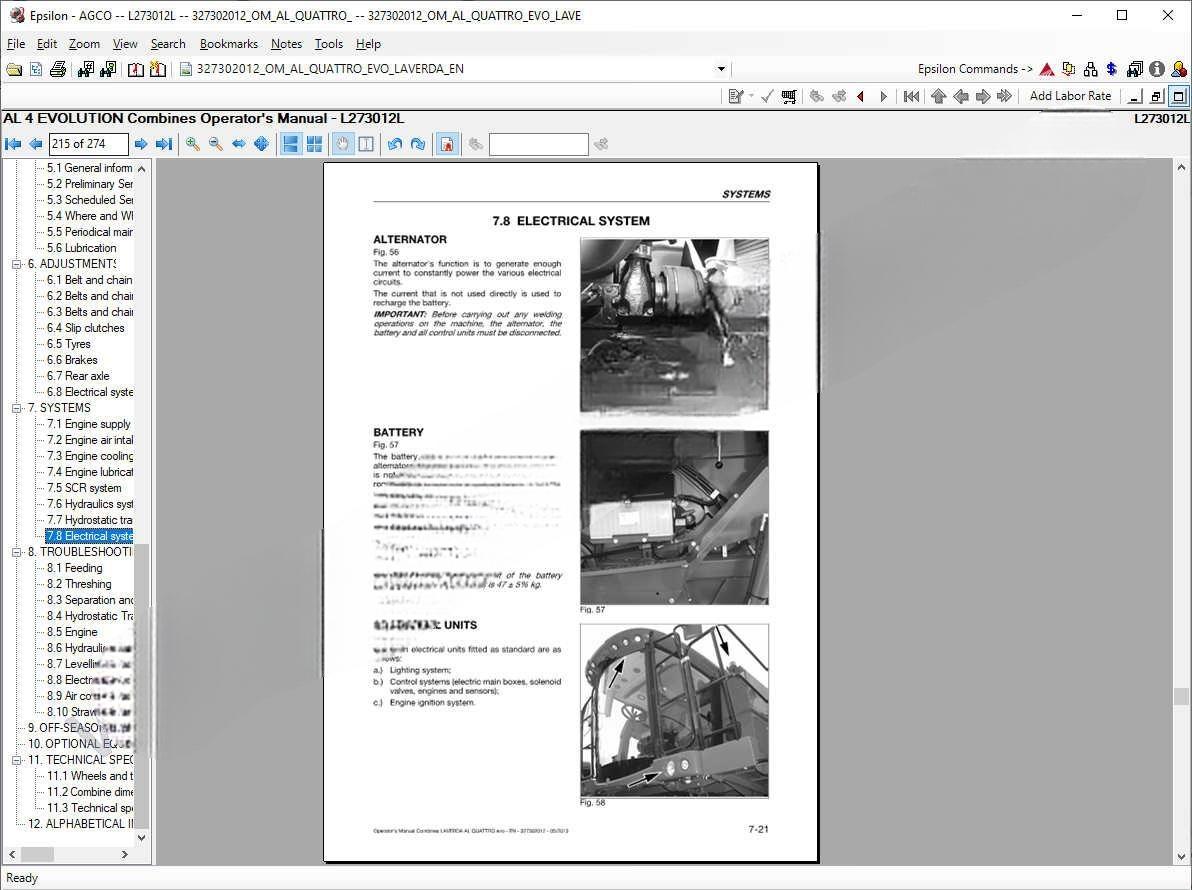Switch to the thumbnail grid view
This screenshot has width=1192, height=890.
(314, 144)
